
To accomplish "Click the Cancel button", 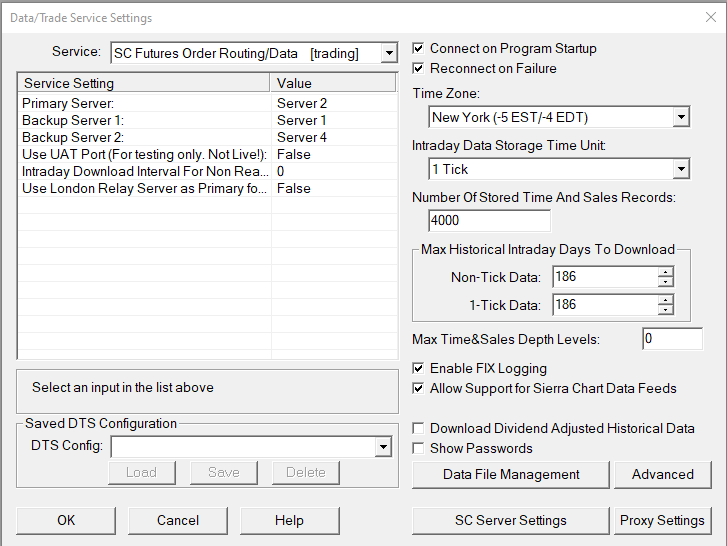I will click(178, 521).
